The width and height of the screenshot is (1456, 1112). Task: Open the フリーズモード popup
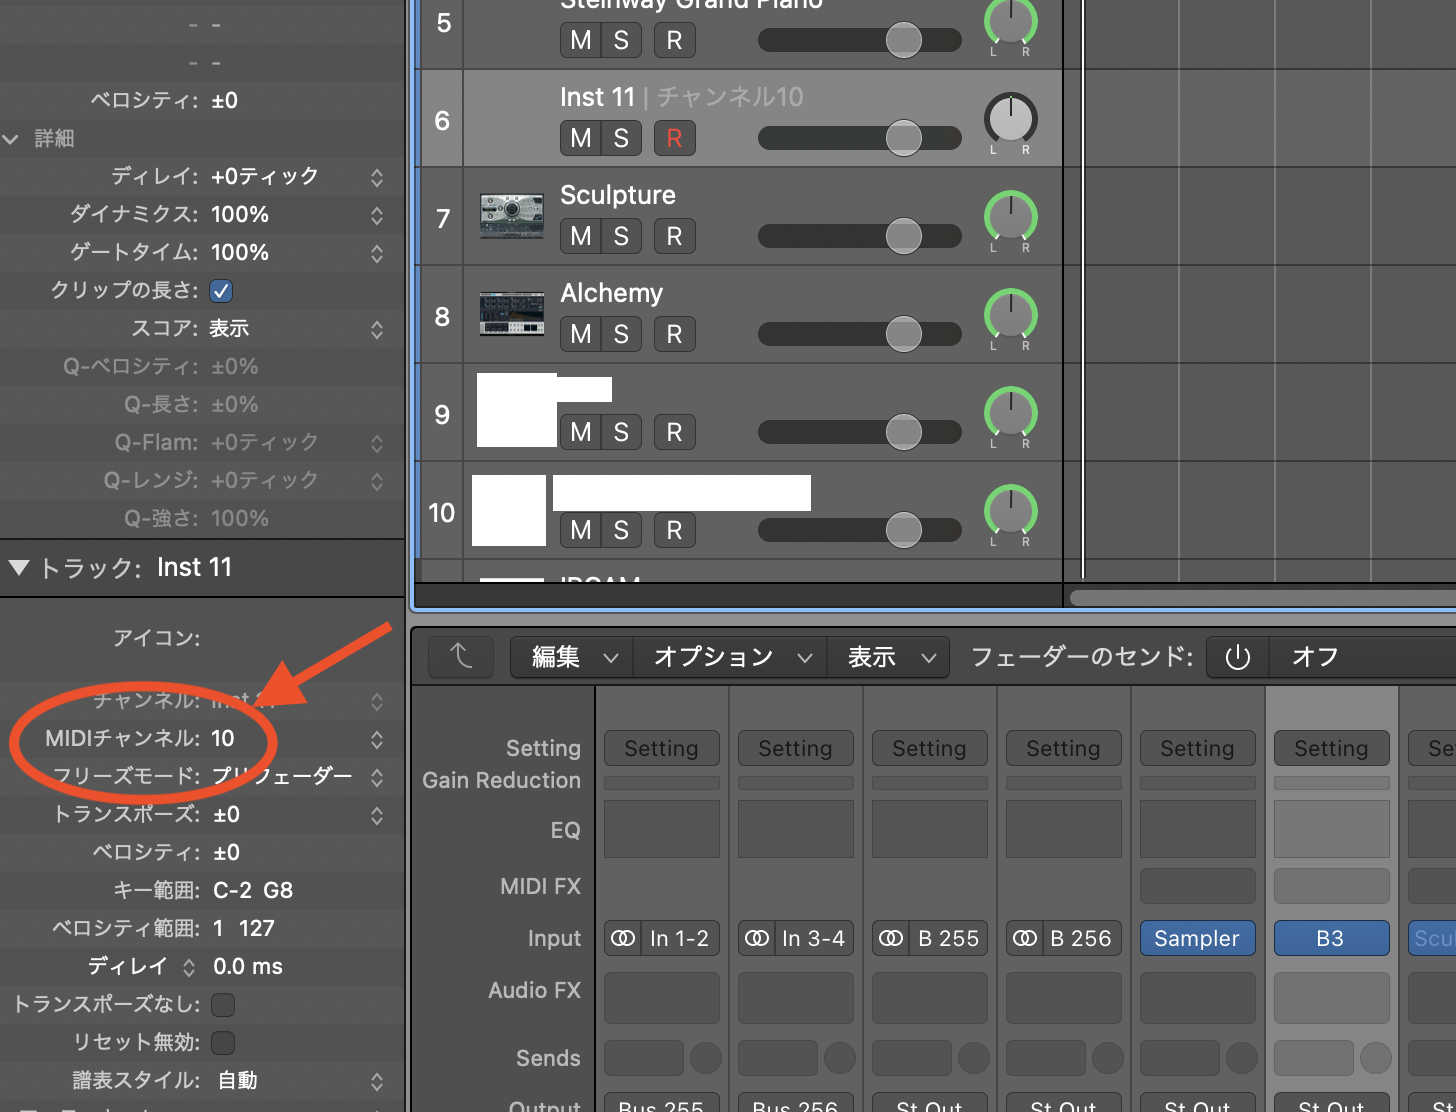(x=377, y=777)
